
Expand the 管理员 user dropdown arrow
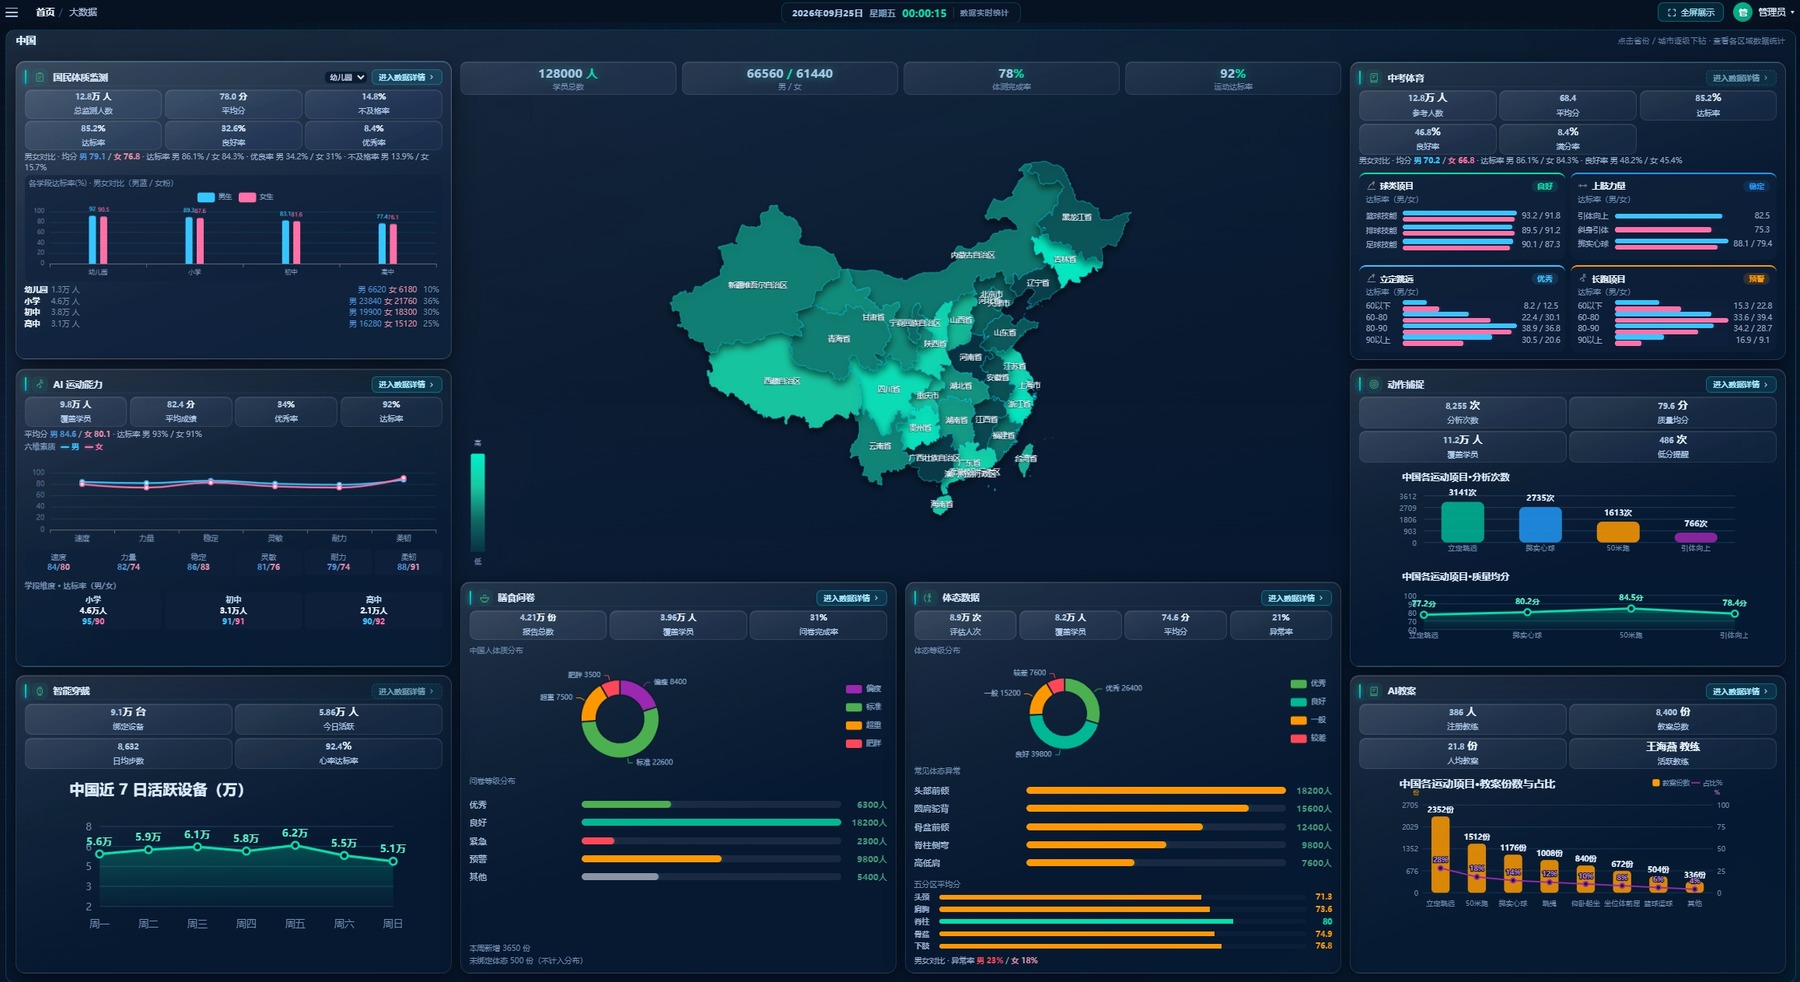pos(1791,12)
